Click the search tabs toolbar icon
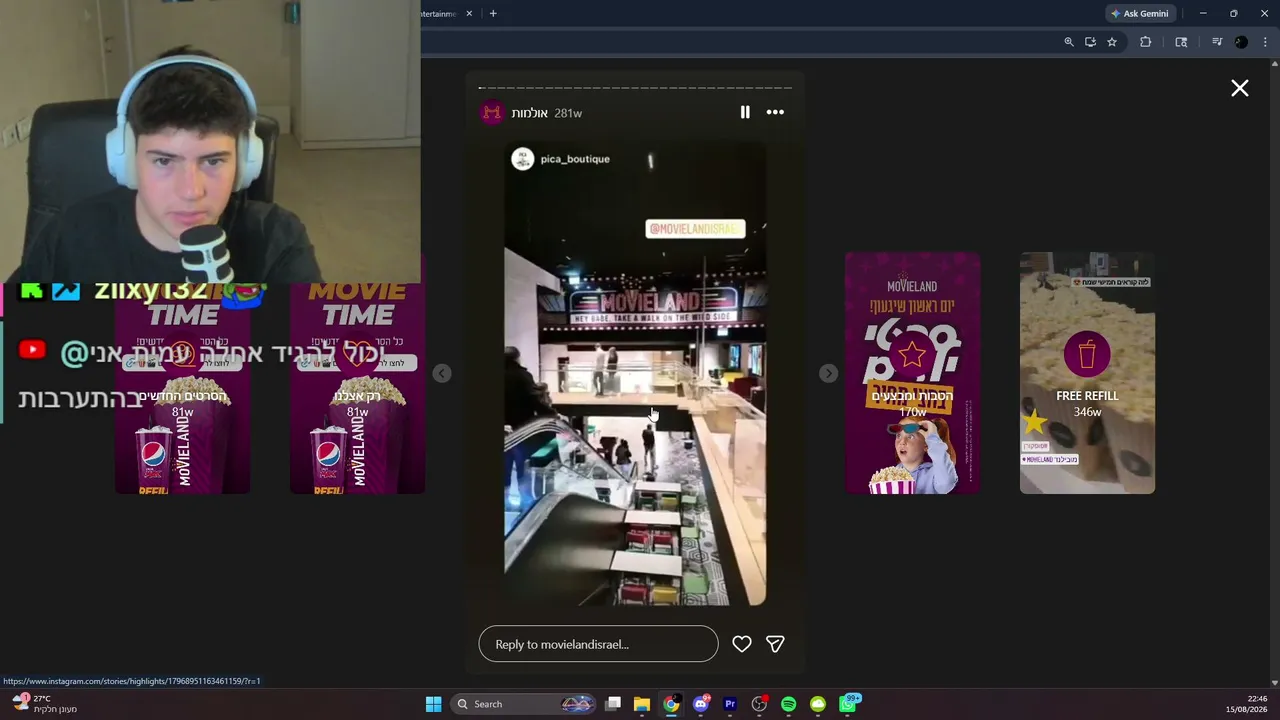Viewport: 1280px width, 720px height. click(1181, 42)
